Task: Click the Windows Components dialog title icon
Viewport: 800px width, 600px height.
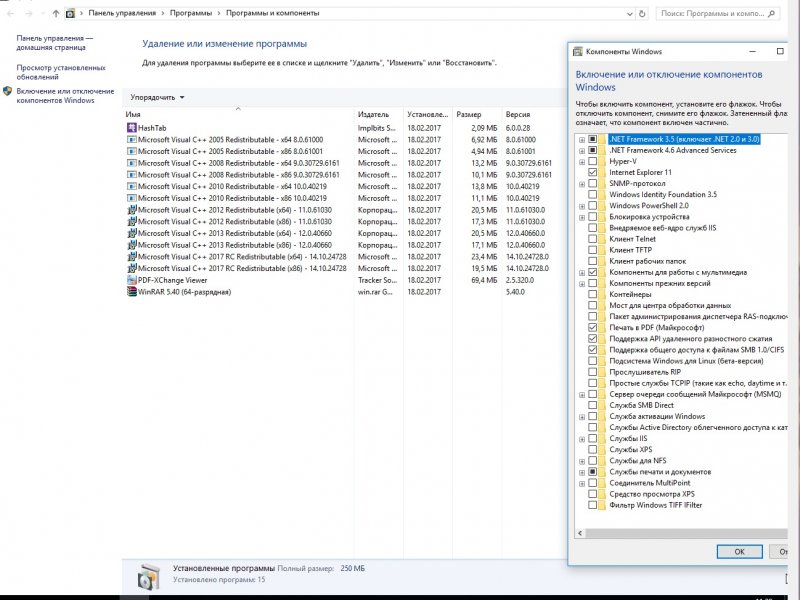Action: pyautogui.click(x=578, y=52)
